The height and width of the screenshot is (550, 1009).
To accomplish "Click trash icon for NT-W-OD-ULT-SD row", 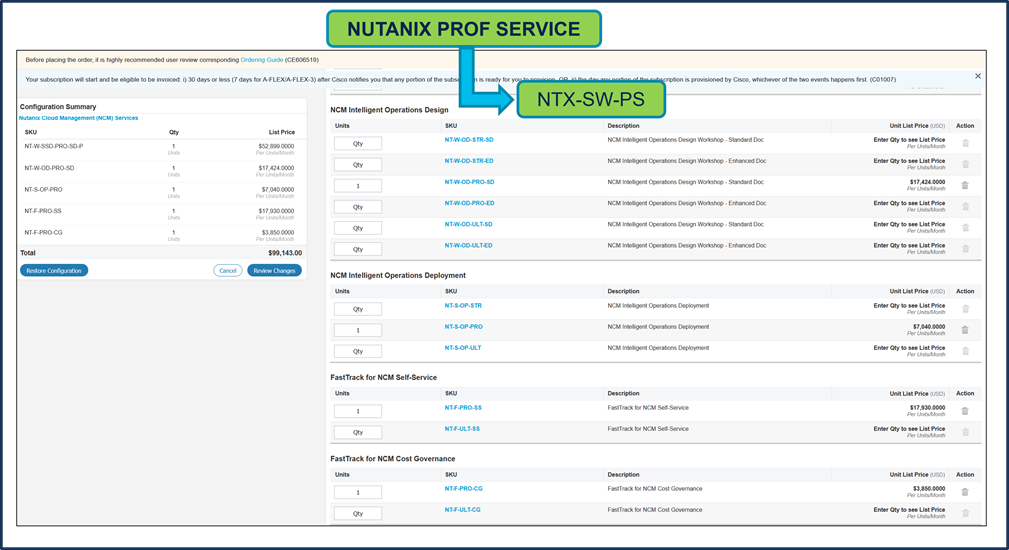I will [965, 228].
